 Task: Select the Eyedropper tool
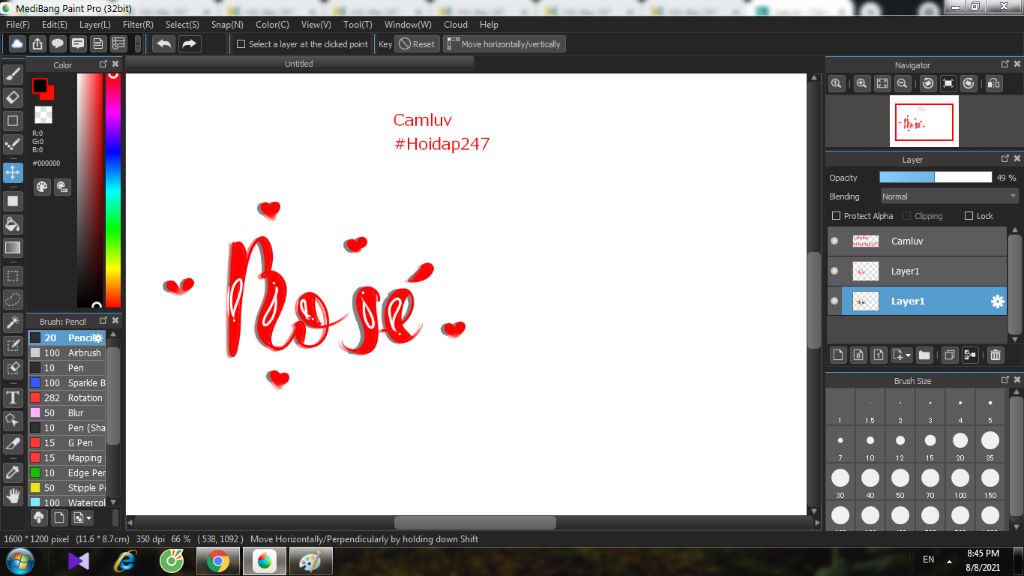12,472
